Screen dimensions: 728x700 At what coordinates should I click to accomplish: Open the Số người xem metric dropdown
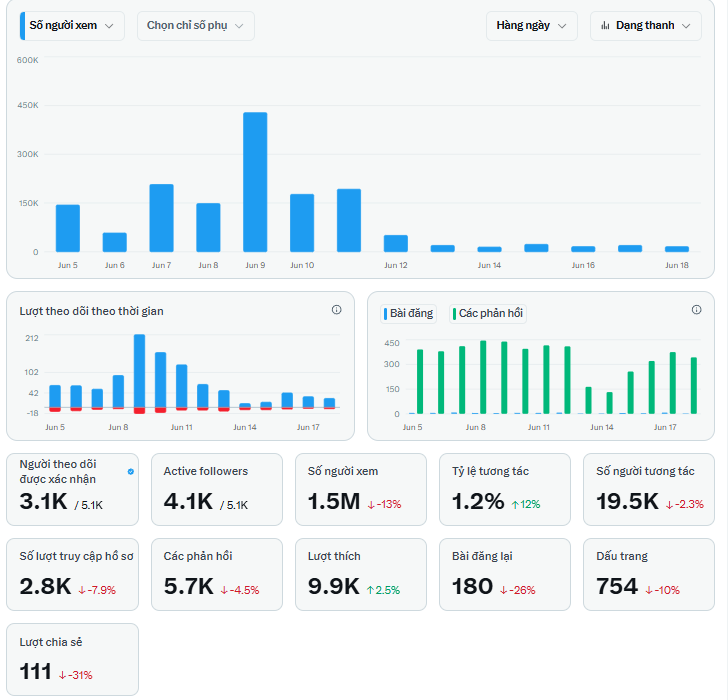(x=72, y=26)
